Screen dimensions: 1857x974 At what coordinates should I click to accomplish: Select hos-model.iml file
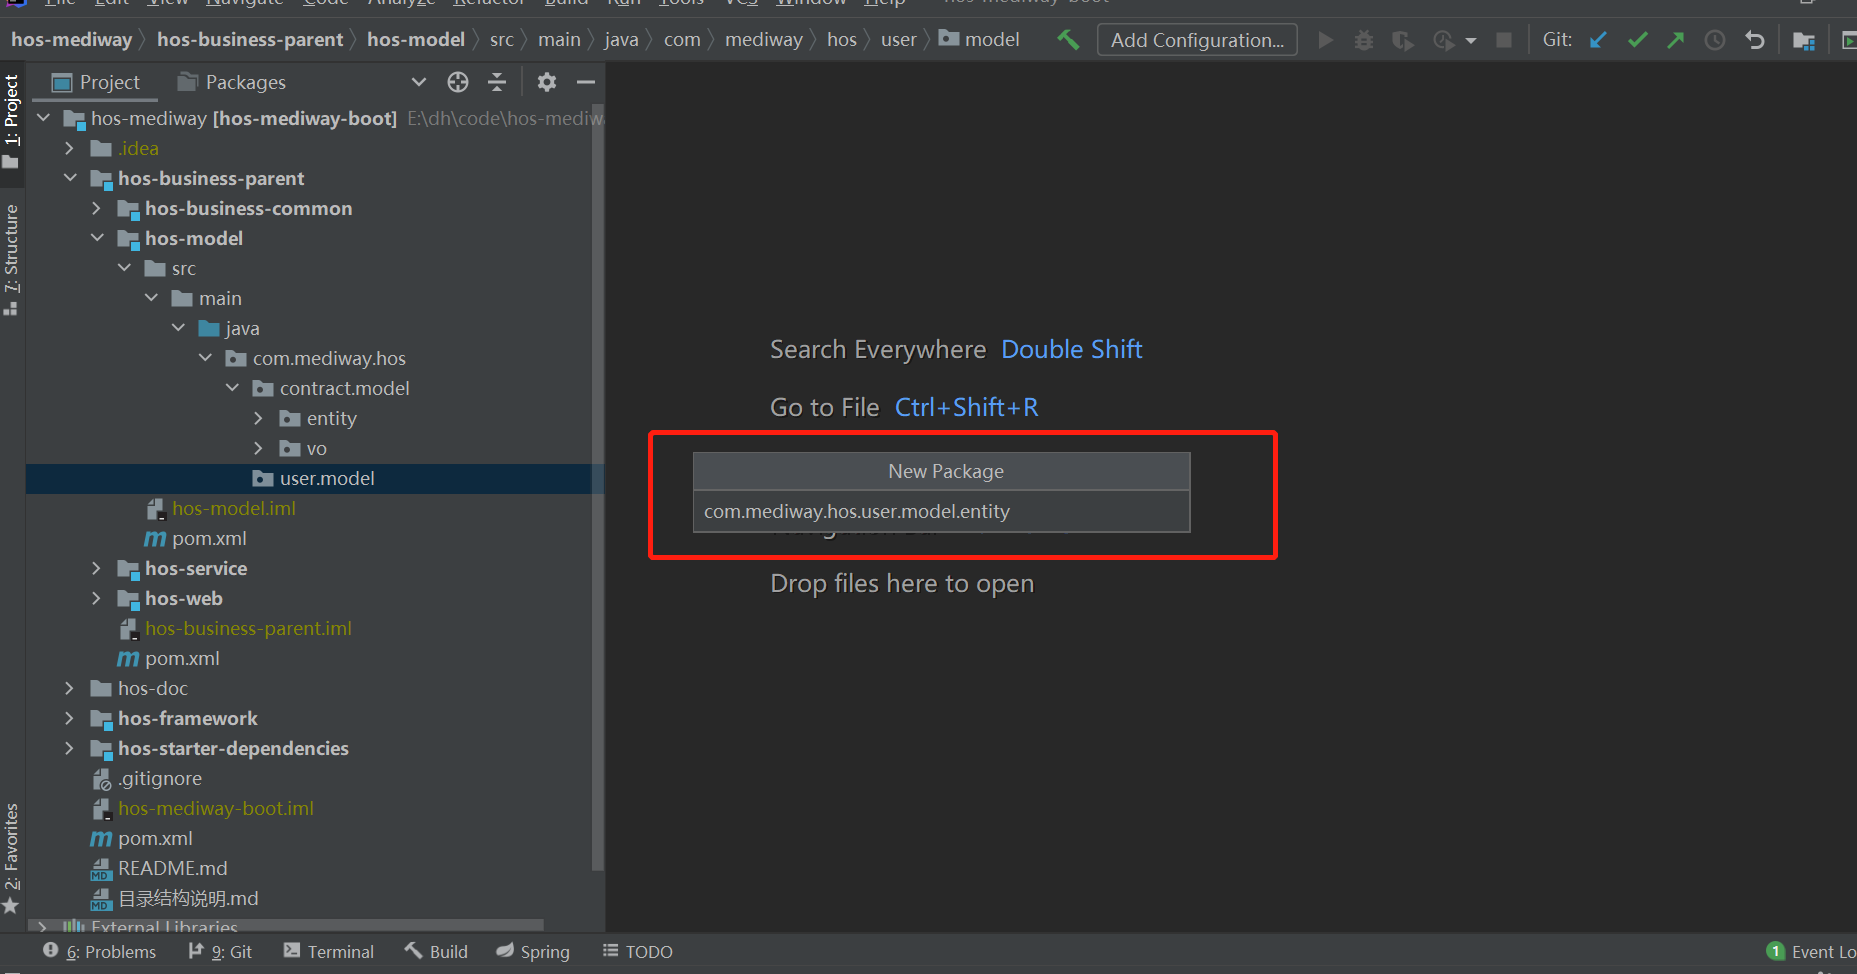pos(233,508)
